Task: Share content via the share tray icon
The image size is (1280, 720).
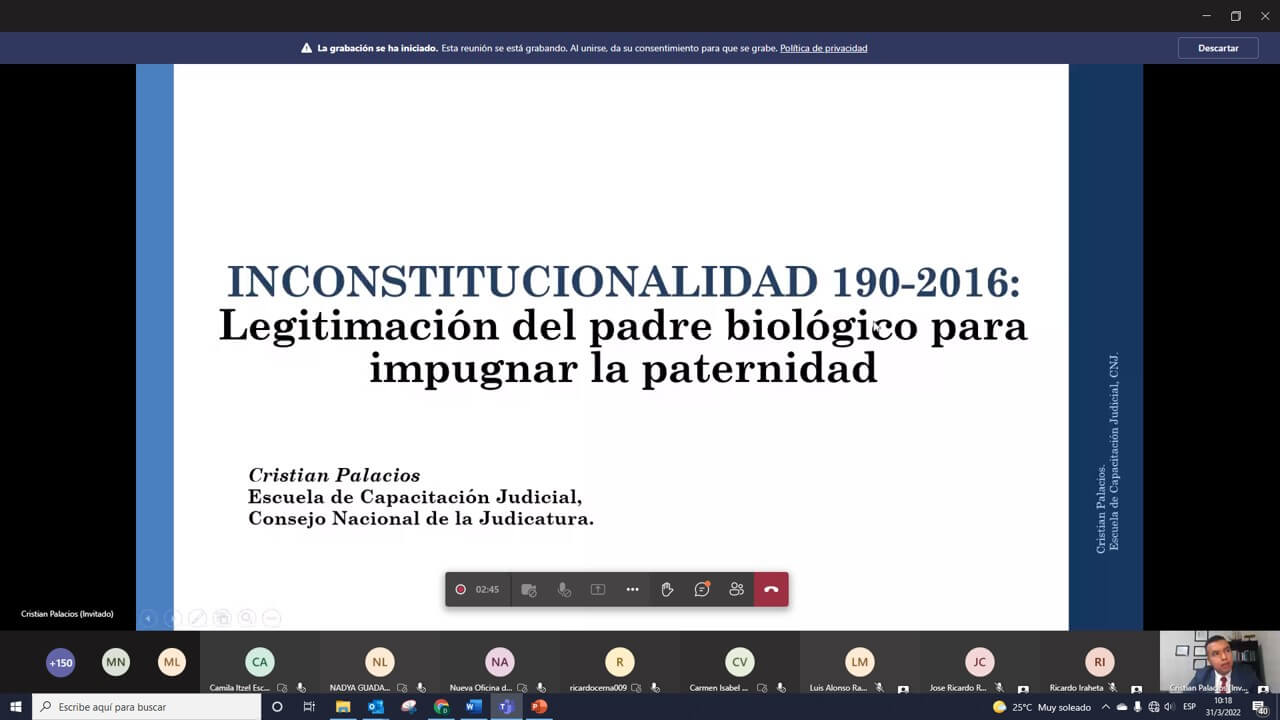Action: [x=598, y=590]
